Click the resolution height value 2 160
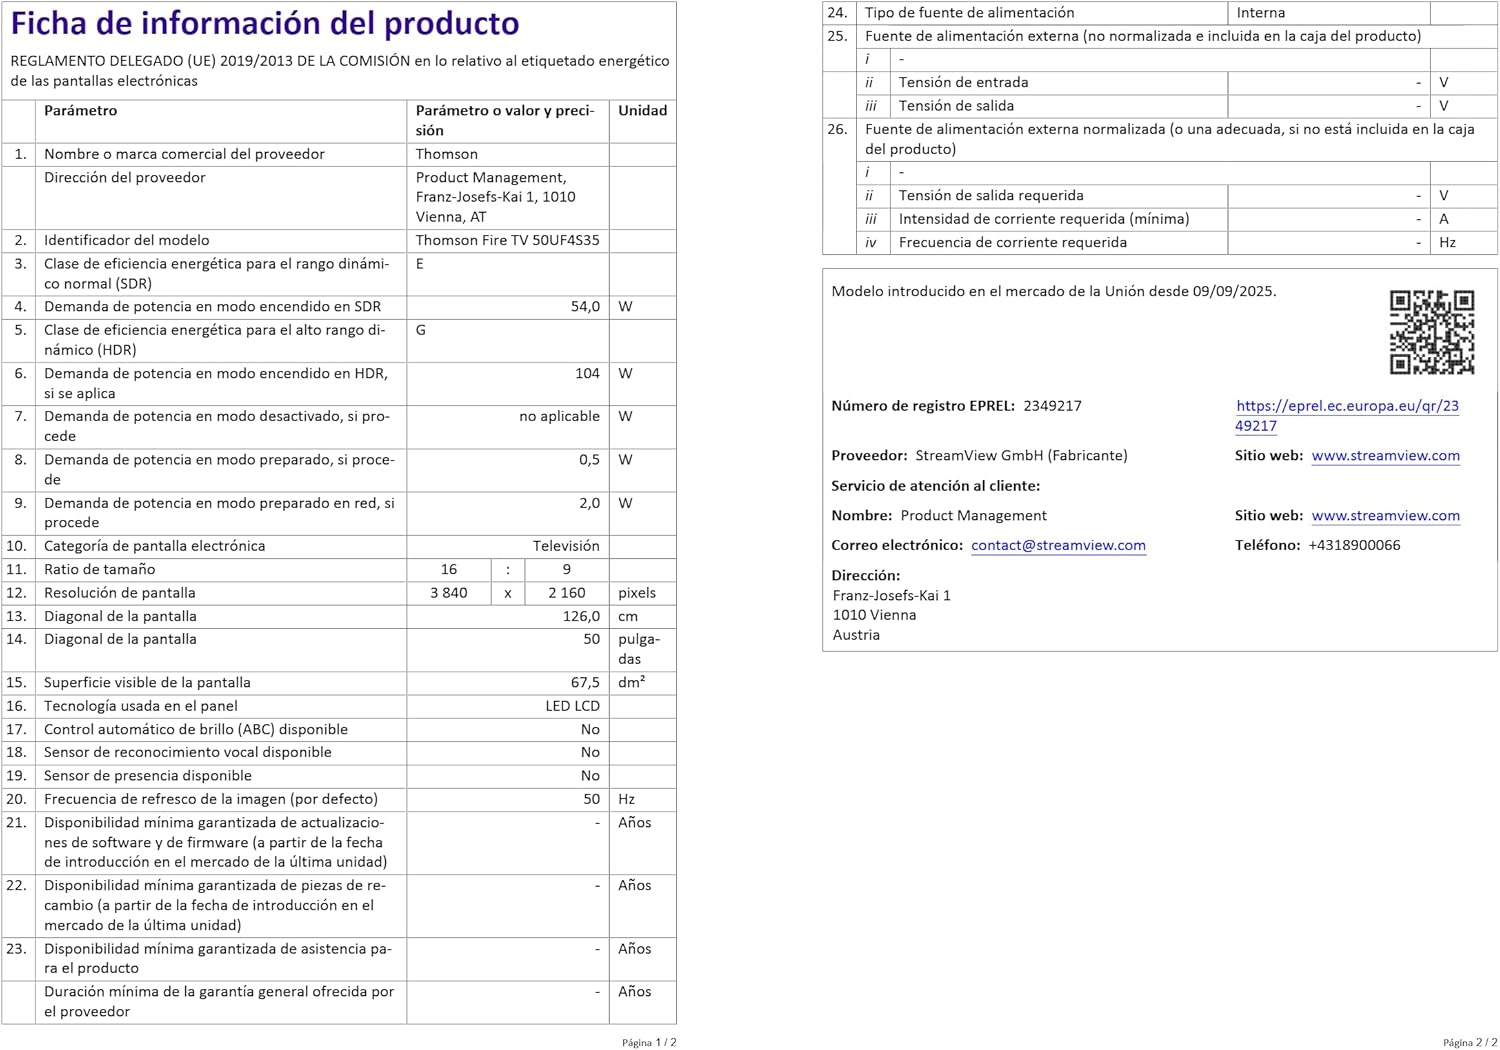 click(566, 593)
